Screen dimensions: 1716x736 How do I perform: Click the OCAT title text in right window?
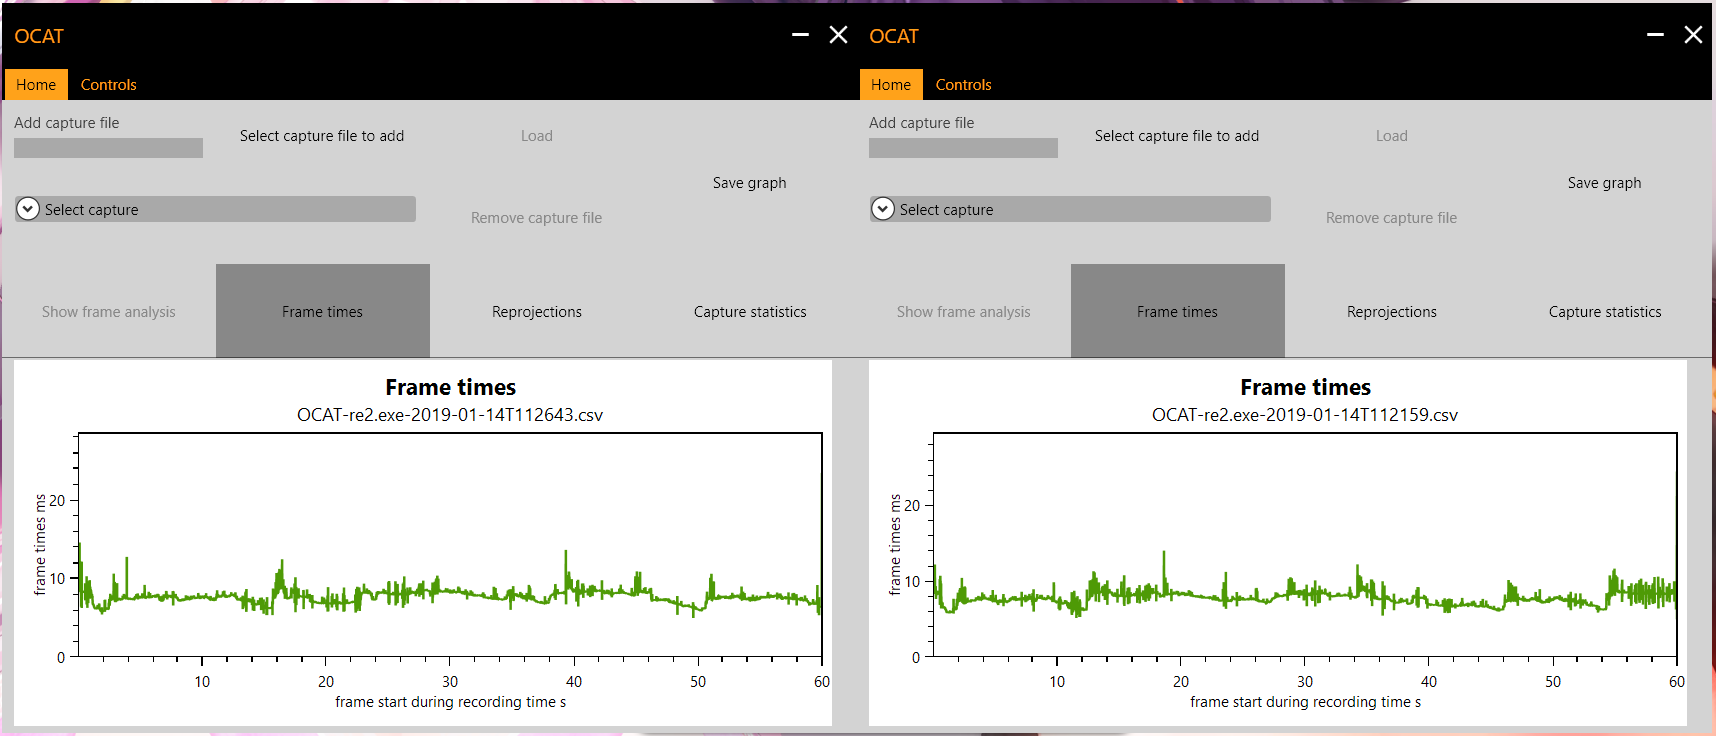[894, 36]
